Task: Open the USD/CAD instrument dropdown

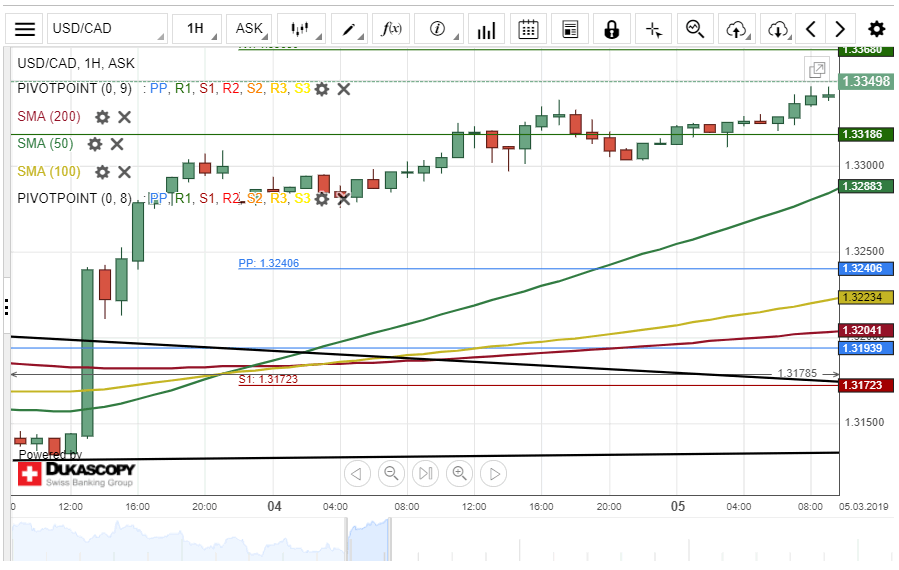Action: point(107,29)
